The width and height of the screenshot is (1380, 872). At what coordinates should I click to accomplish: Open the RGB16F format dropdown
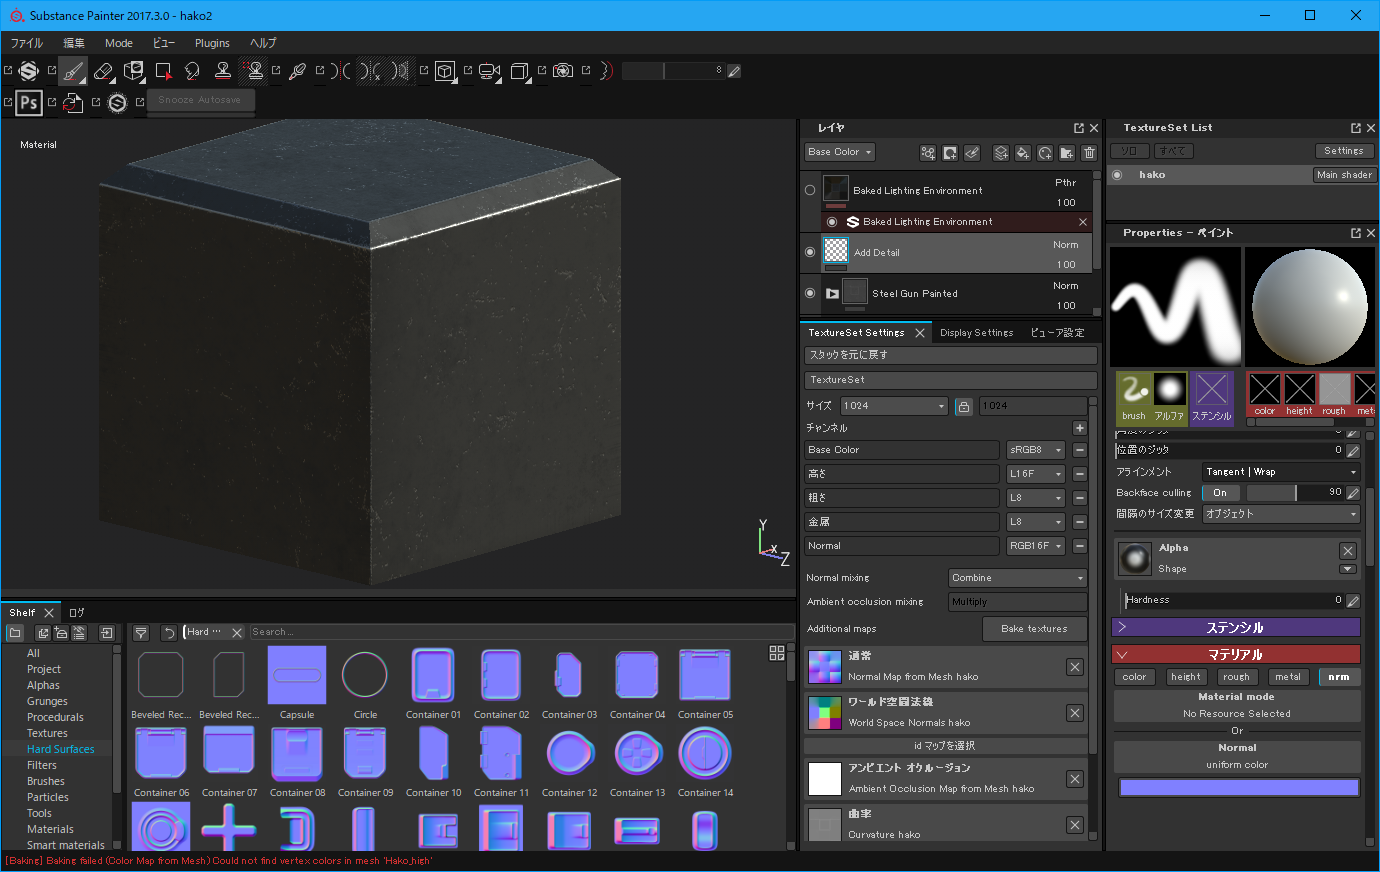click(x=1036, y=546)
